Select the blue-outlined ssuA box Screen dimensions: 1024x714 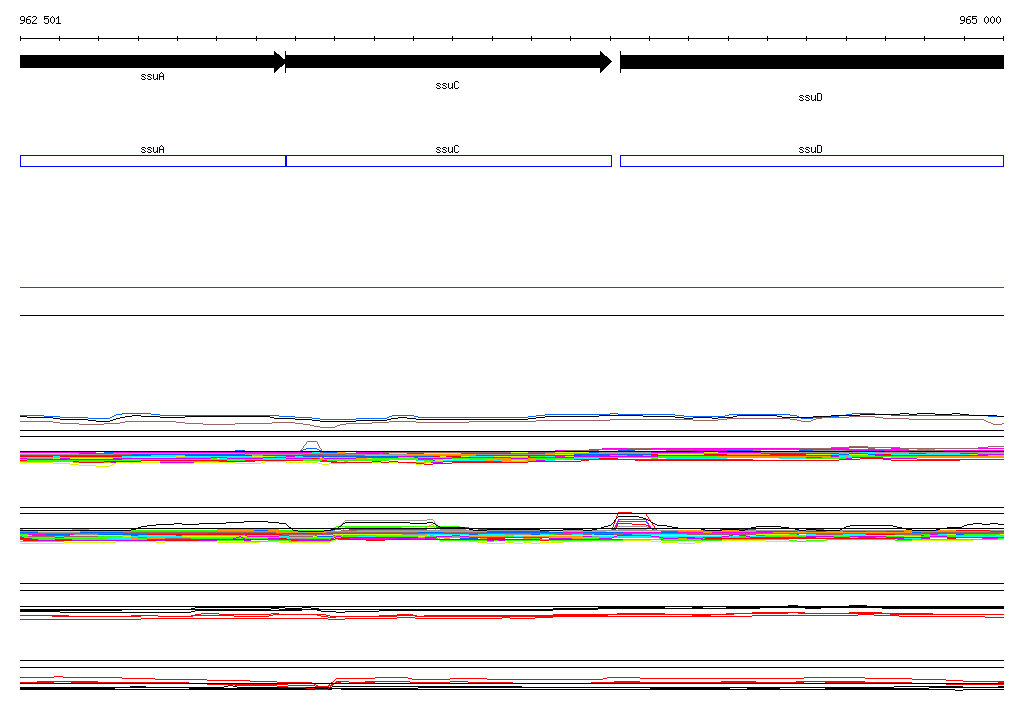click(153, 161)
